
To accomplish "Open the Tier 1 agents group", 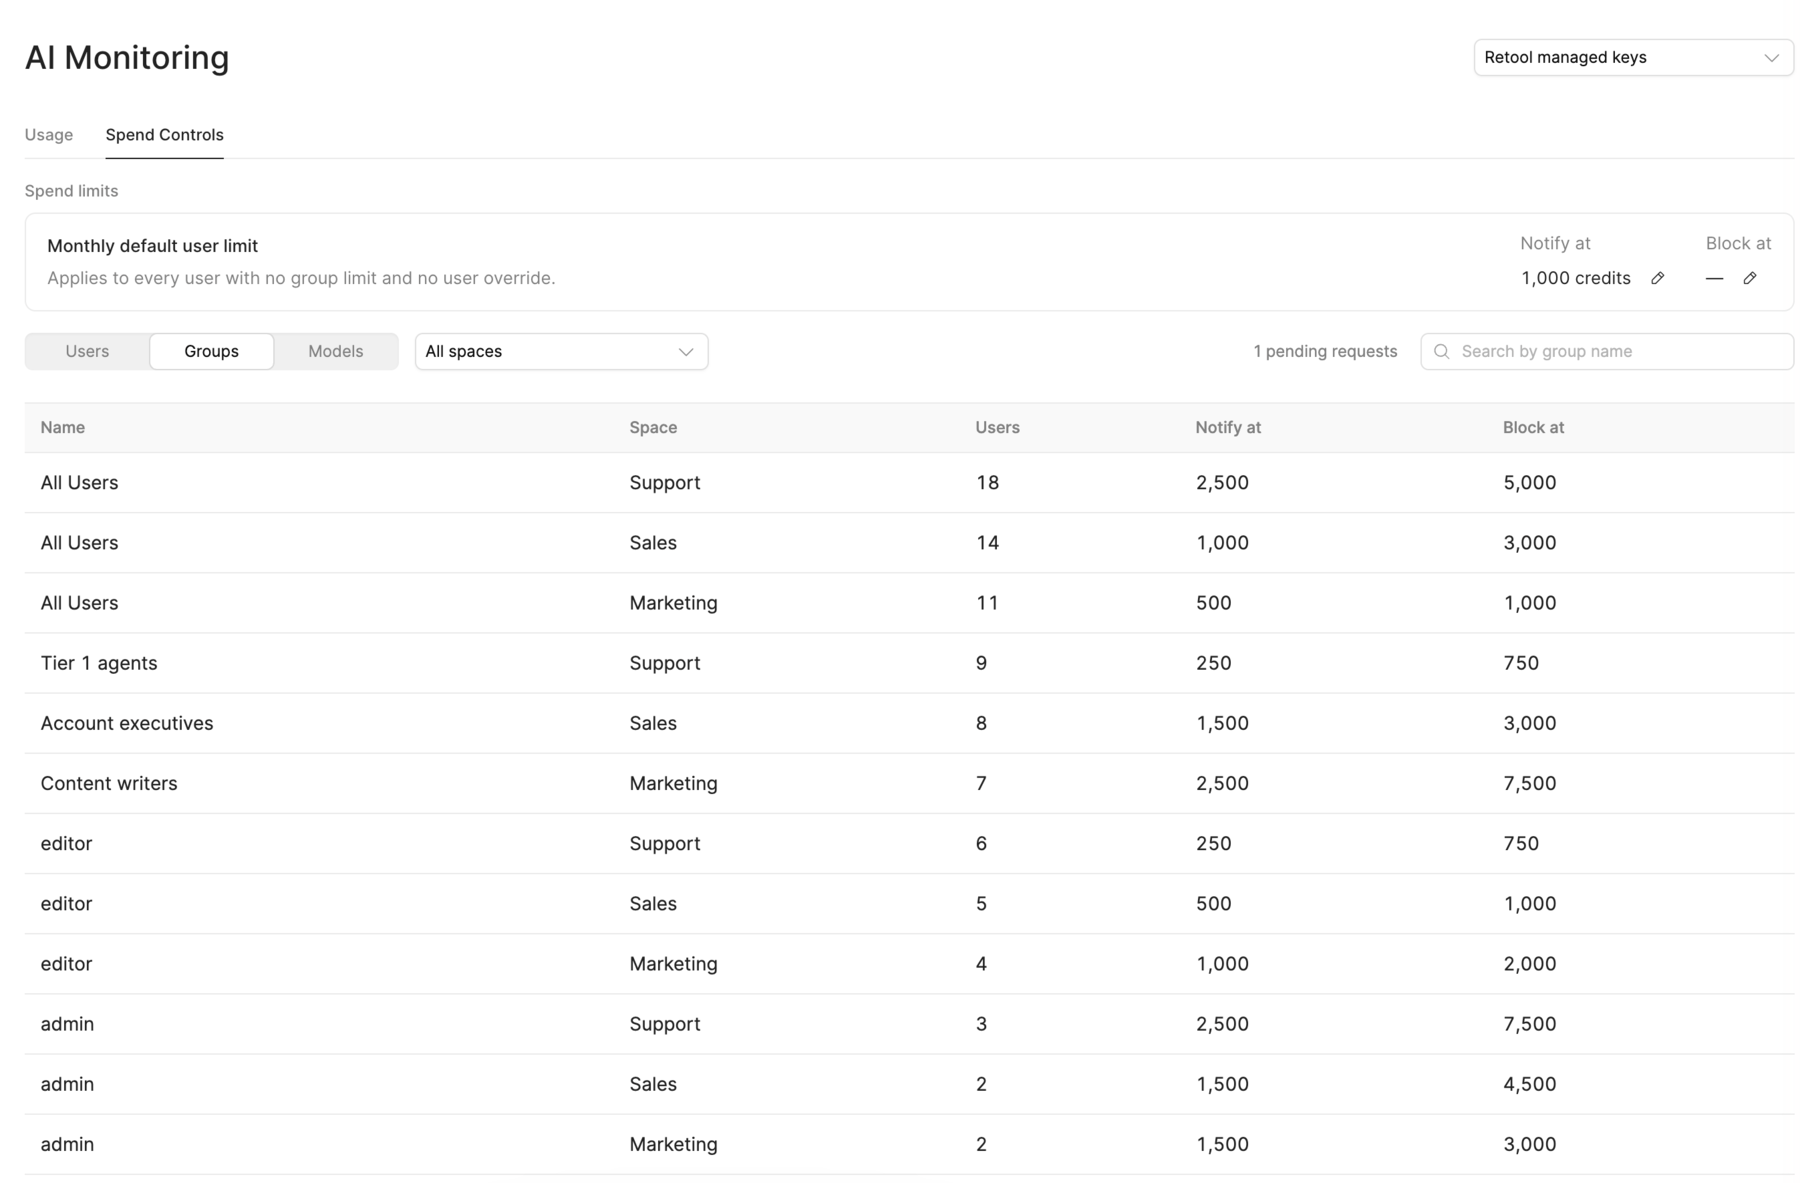I will pyautogui.click(x=99, y=663).
